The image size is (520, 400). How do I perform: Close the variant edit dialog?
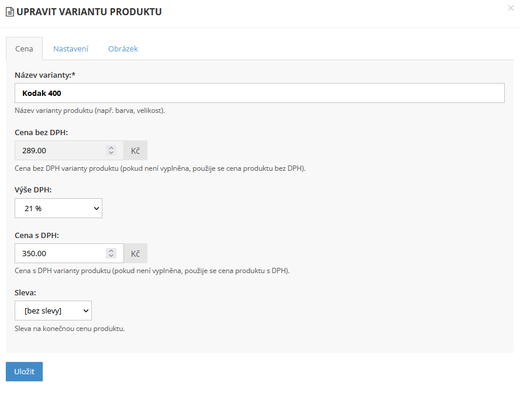(510, 8)
